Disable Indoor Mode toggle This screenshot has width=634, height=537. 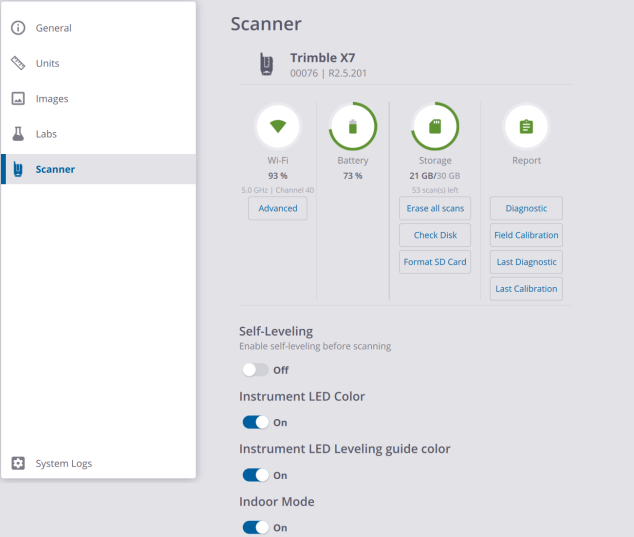(x=256, y=528)
